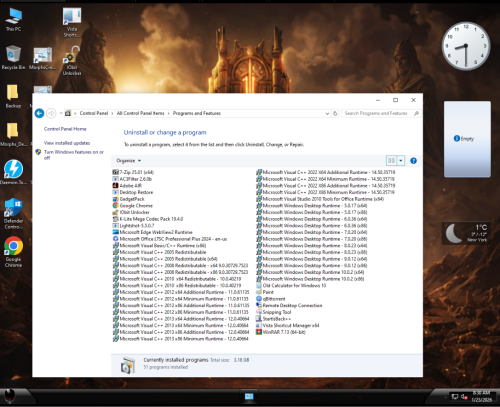Select the IObit Unlocker entry icon in programs list
This screenshot has width=500, height=407.
(116, 212)
